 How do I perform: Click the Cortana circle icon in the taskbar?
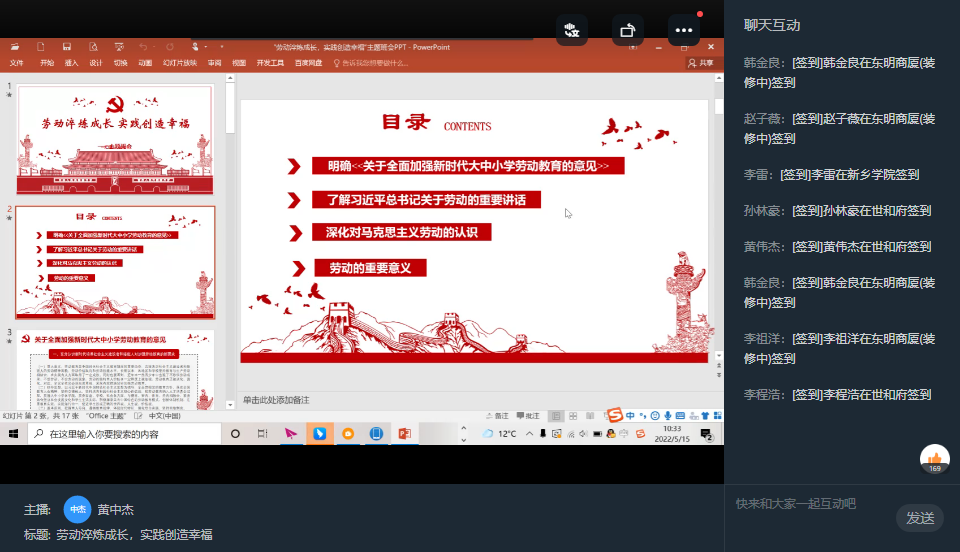235,434
